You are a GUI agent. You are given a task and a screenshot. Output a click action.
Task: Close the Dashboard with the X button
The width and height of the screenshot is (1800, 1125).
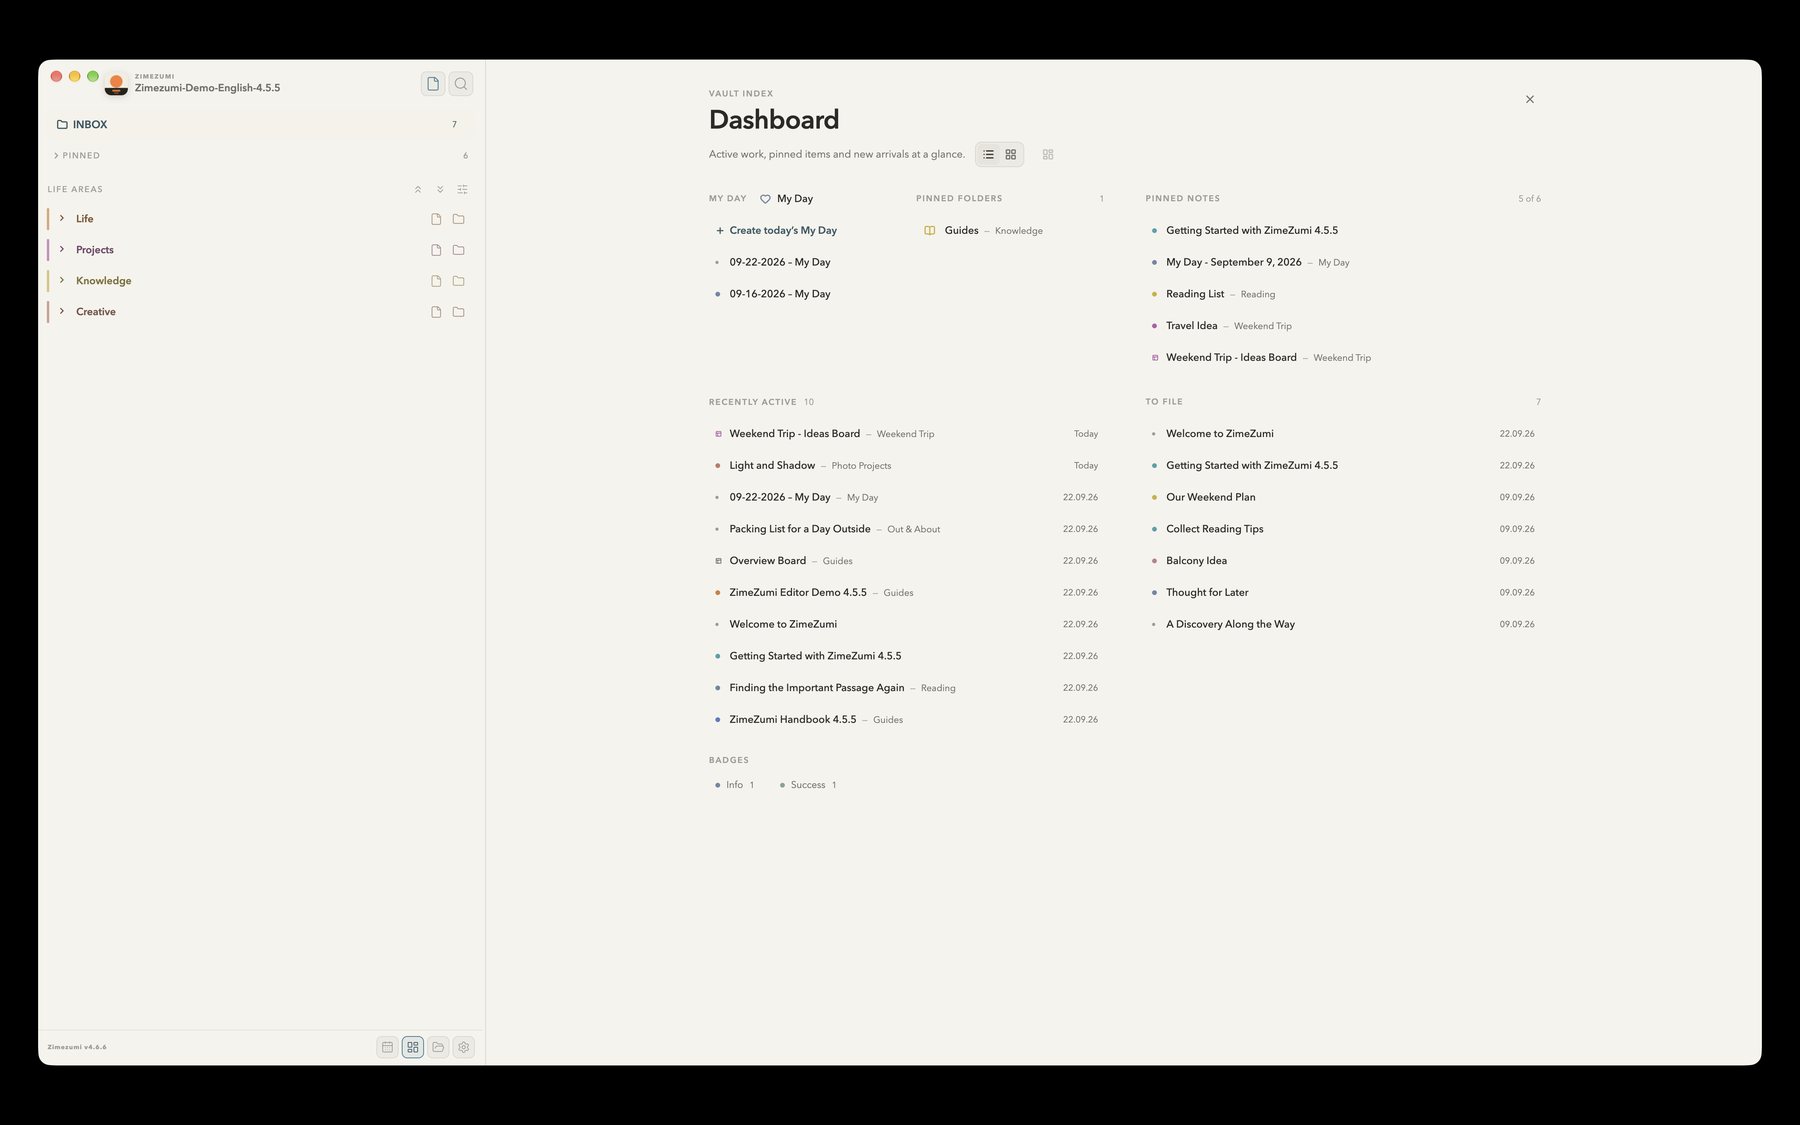tap(1530, 99)
